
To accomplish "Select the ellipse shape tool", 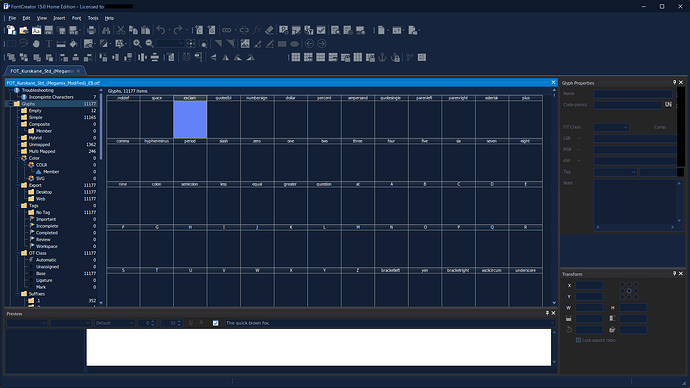I will pos(294,44).
